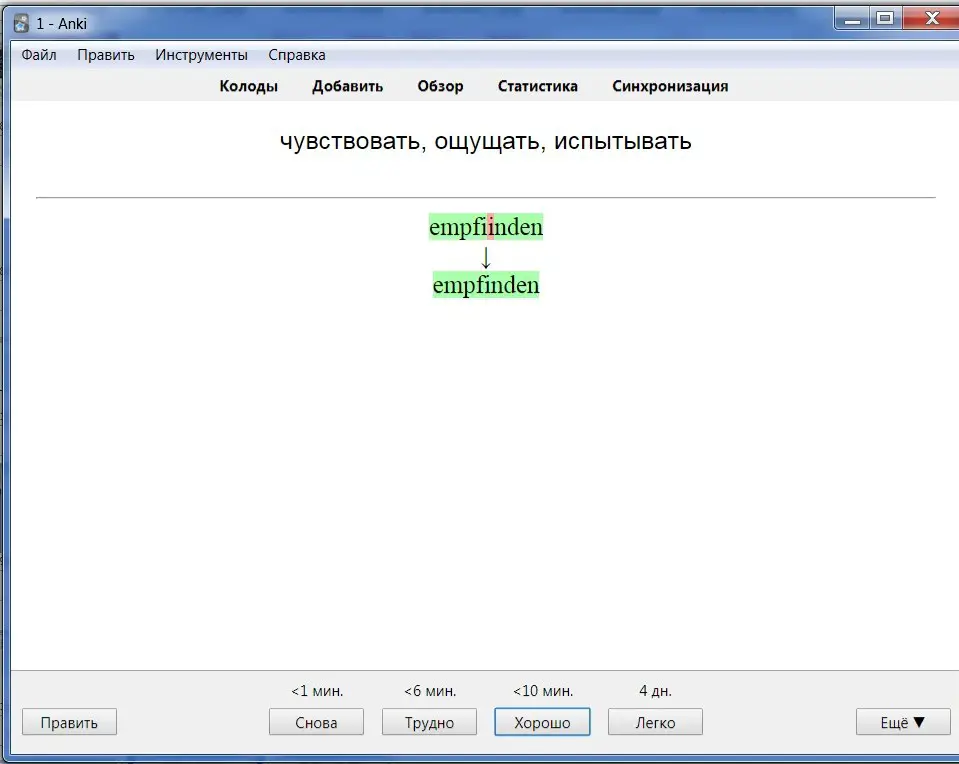Click the '<1 мин.' interval label

[x=317, y=691]
